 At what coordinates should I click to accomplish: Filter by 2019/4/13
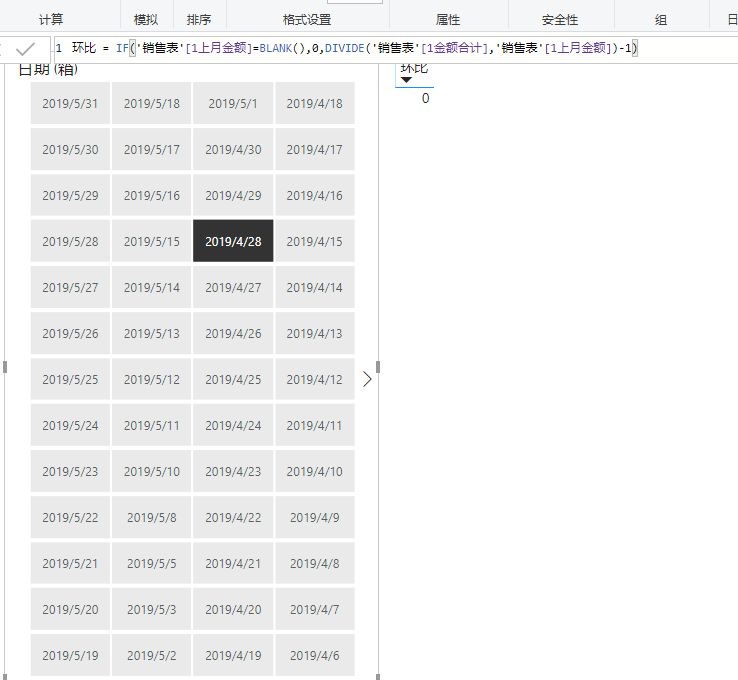(315, 333)
